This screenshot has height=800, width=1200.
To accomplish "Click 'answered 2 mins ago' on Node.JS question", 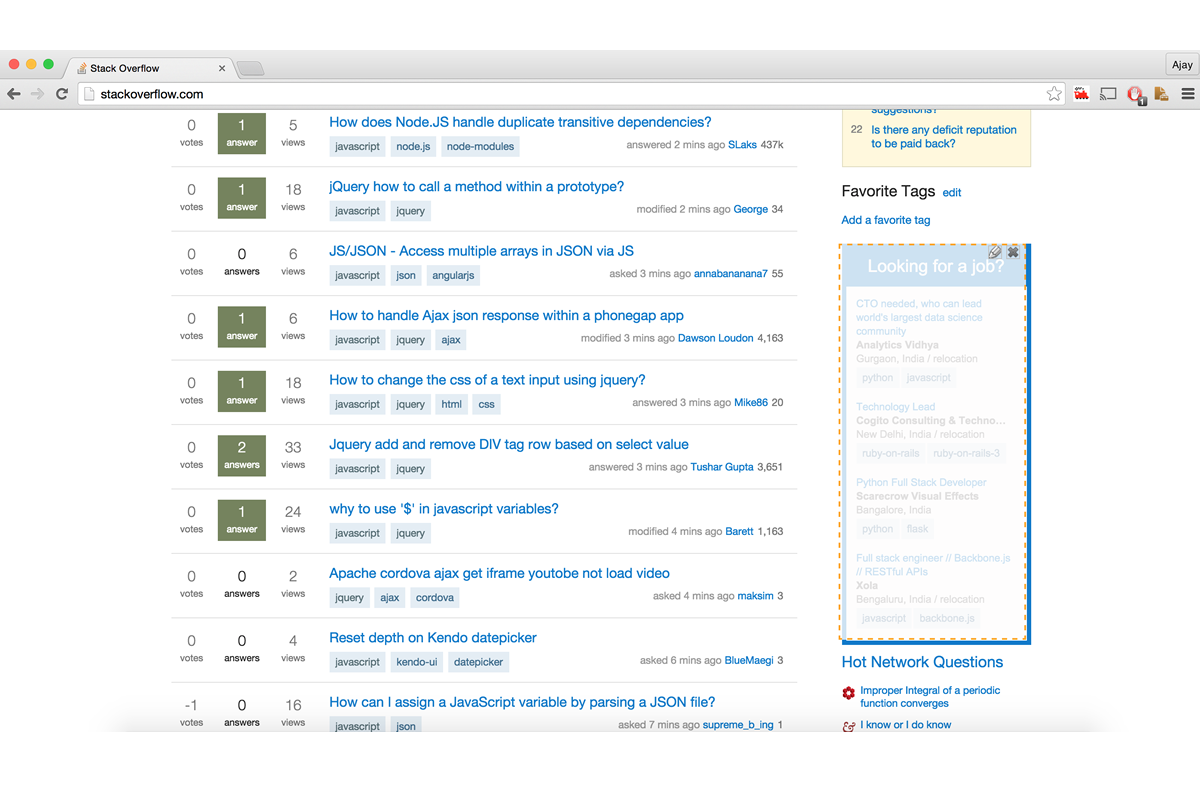I will pyautogui.click(x=675, y=146).
